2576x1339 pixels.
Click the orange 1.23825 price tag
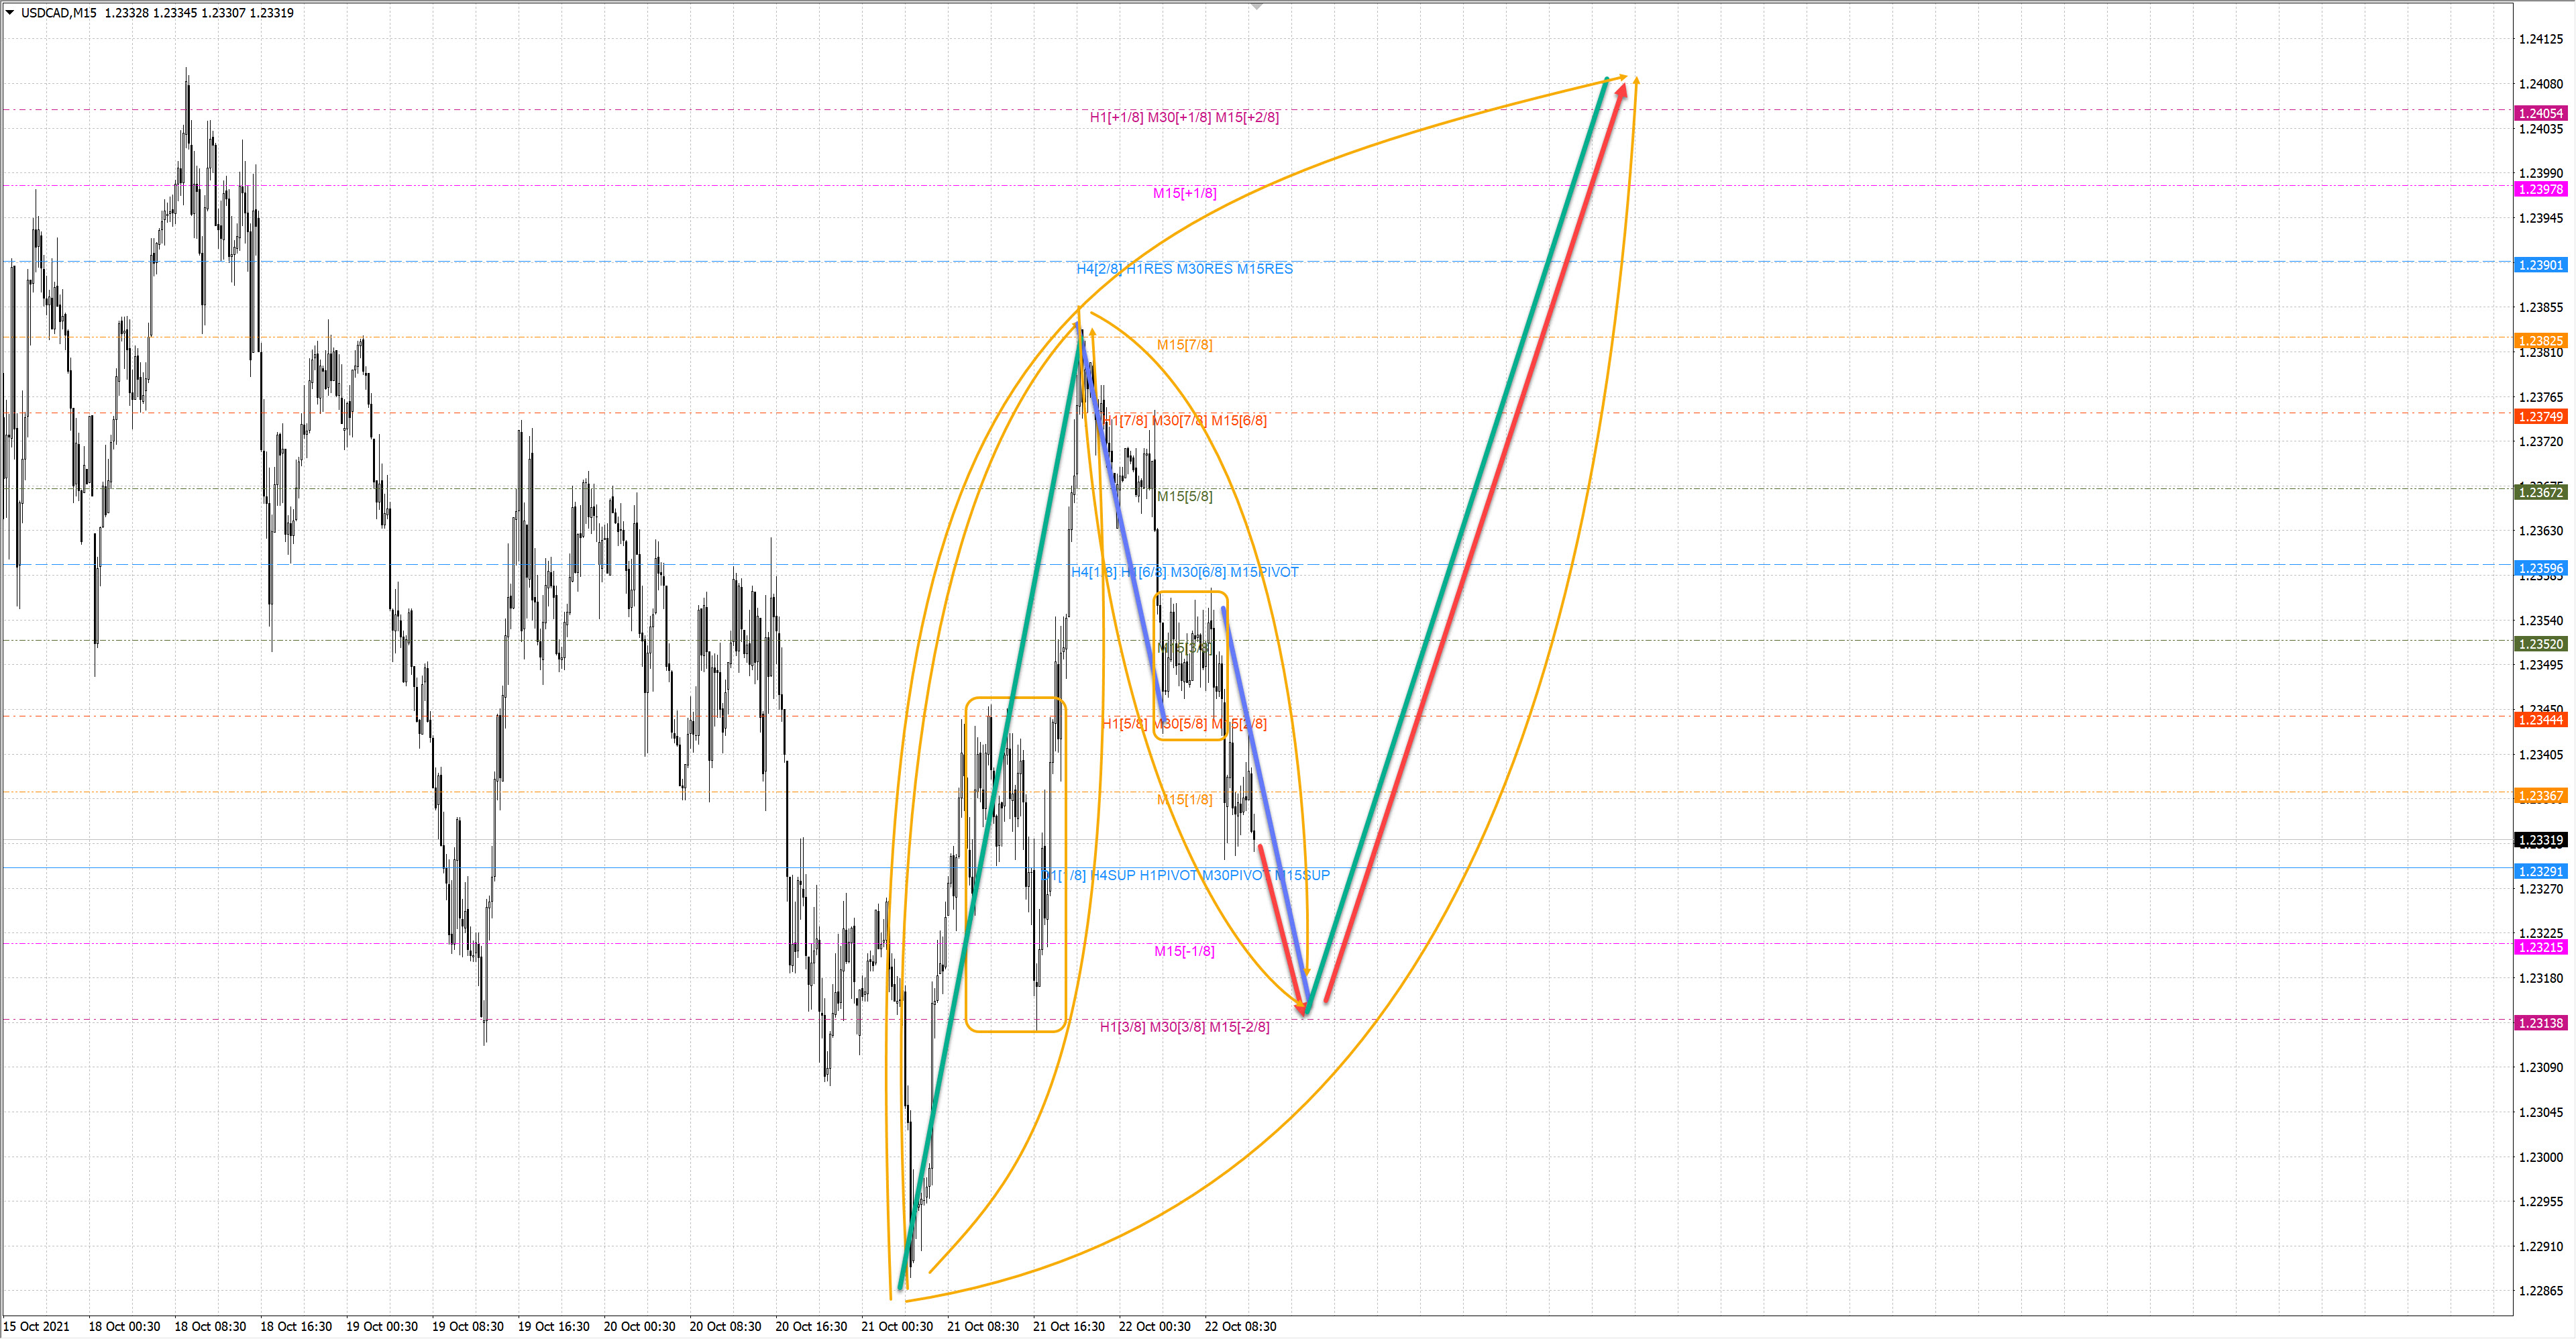2540,341
